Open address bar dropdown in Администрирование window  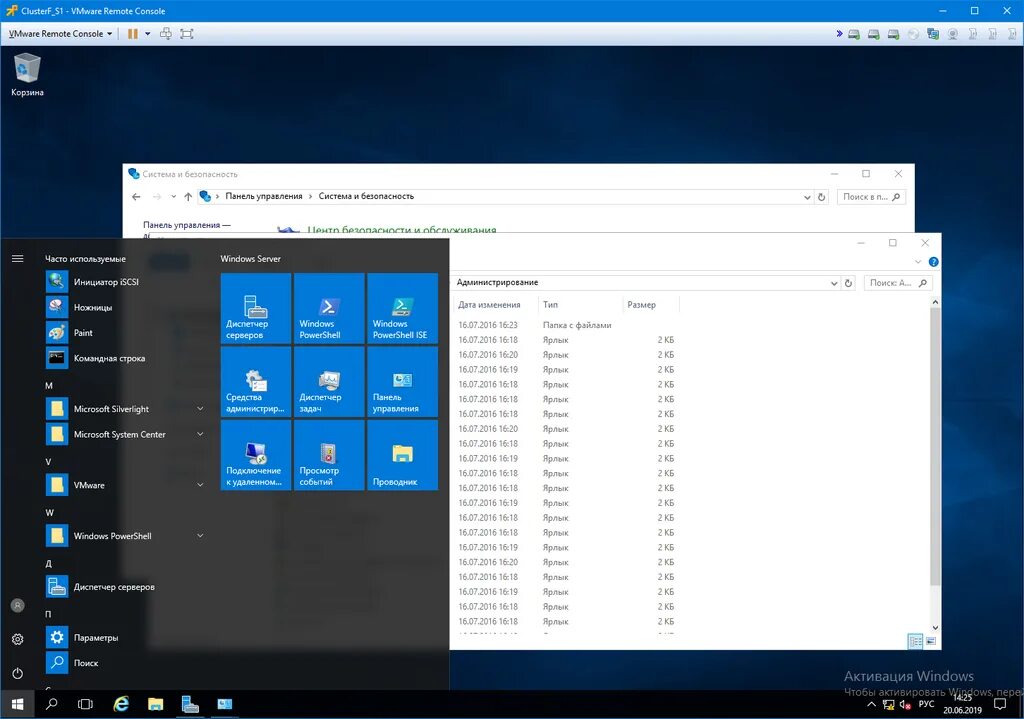click(834, 283)
